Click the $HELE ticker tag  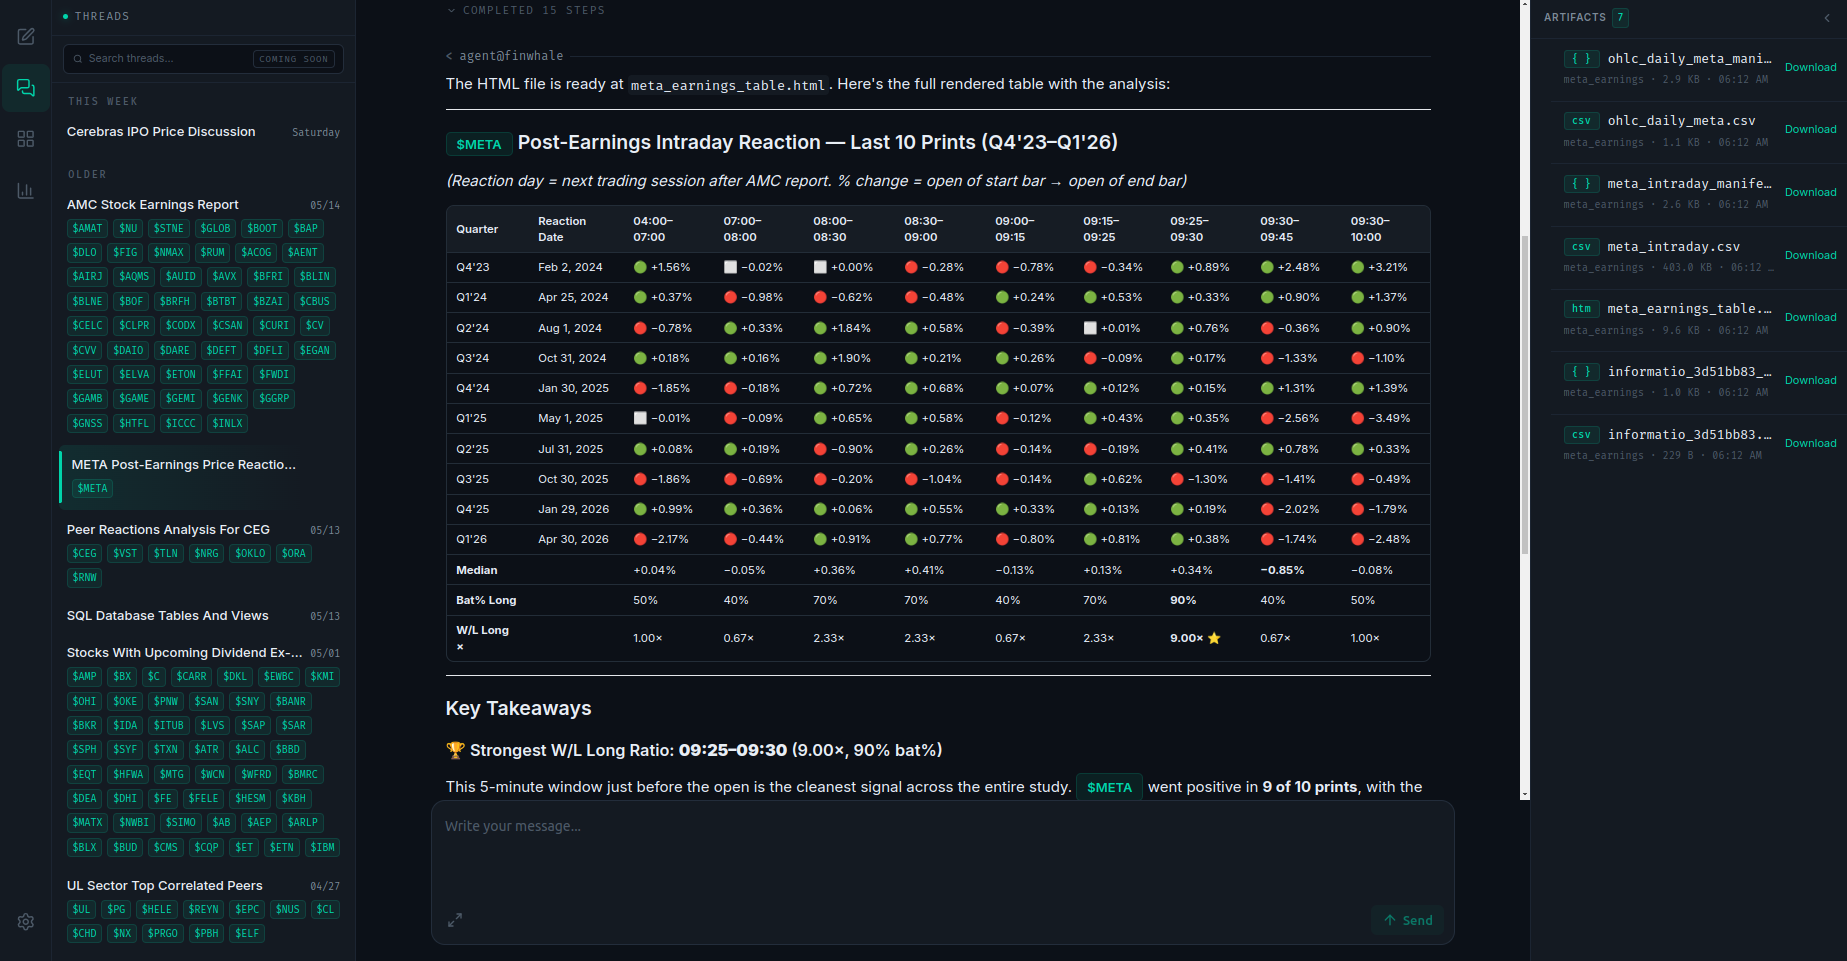tap(156, 910)
